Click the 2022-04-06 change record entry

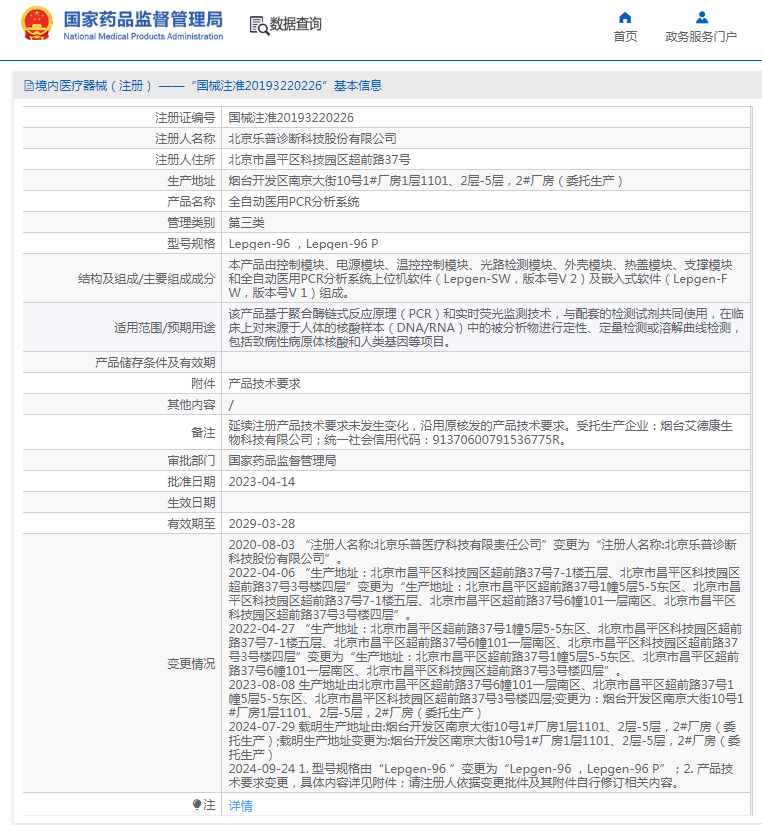tap(485, 594)
